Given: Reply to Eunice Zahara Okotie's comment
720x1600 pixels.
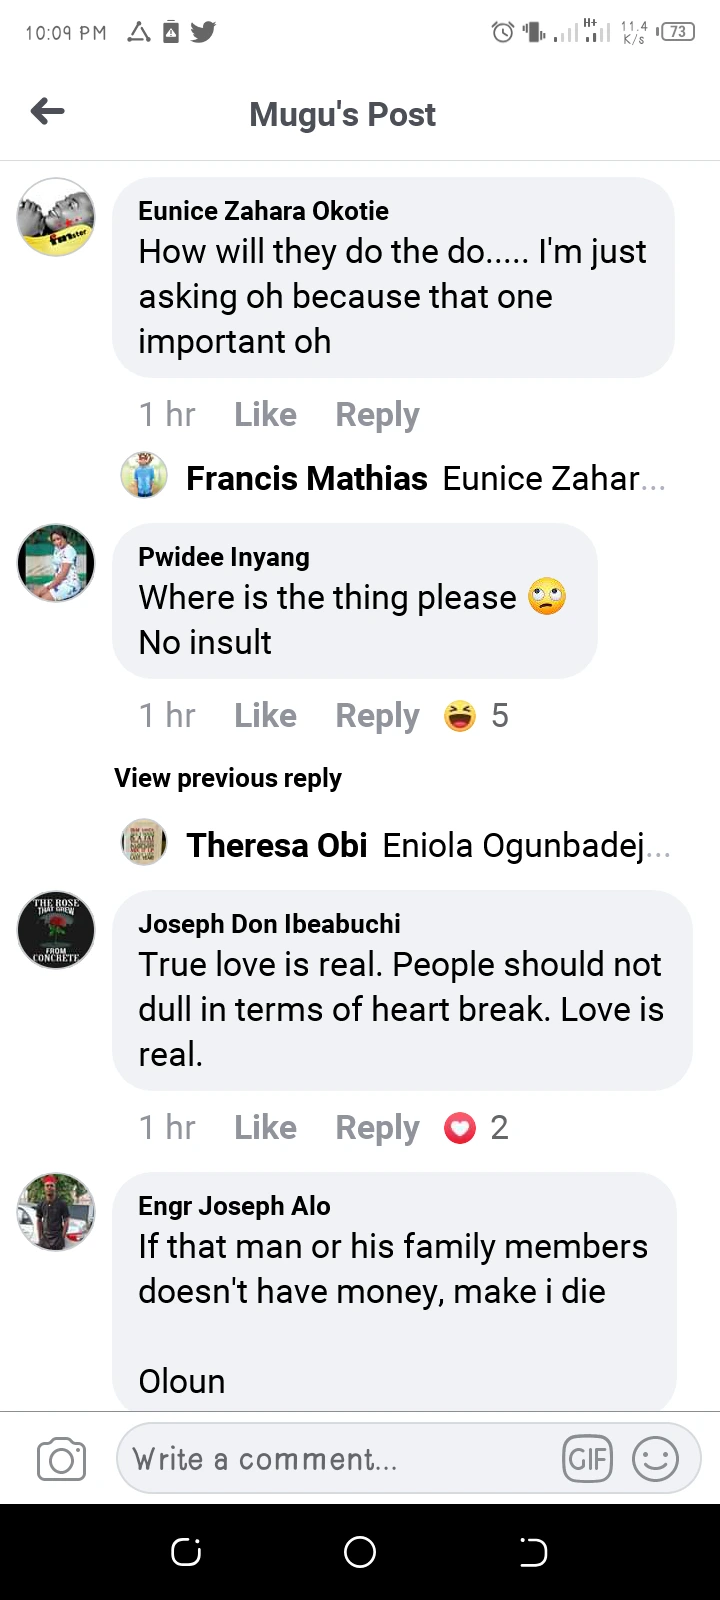Looking at the screenshot, I should (x=377, y=415).
